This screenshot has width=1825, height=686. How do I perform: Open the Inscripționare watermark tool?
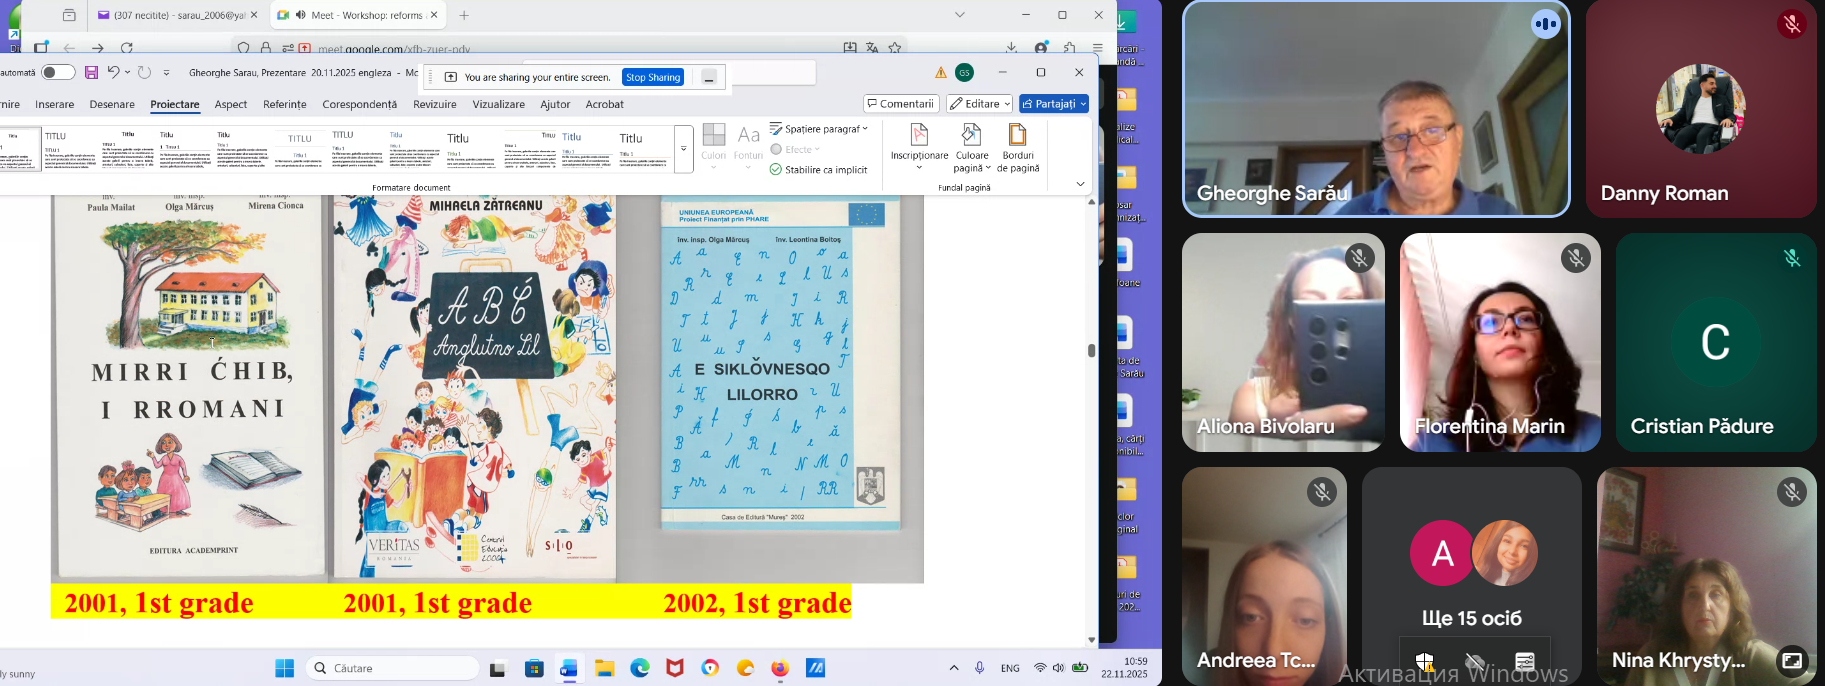(x=919, y=143)
